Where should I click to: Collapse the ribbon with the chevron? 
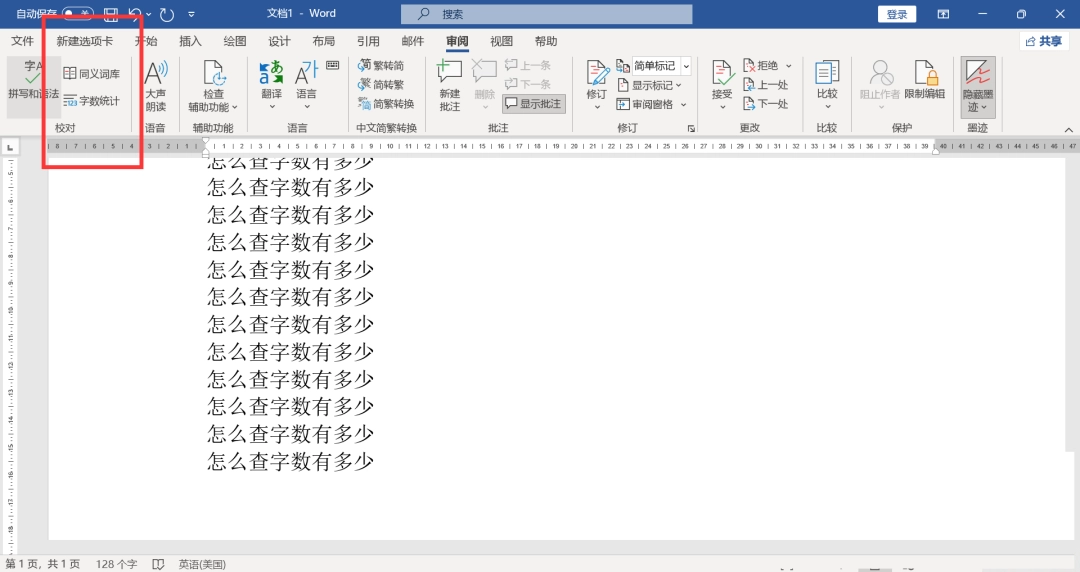pyautogui.click(x=1068, y=130)
